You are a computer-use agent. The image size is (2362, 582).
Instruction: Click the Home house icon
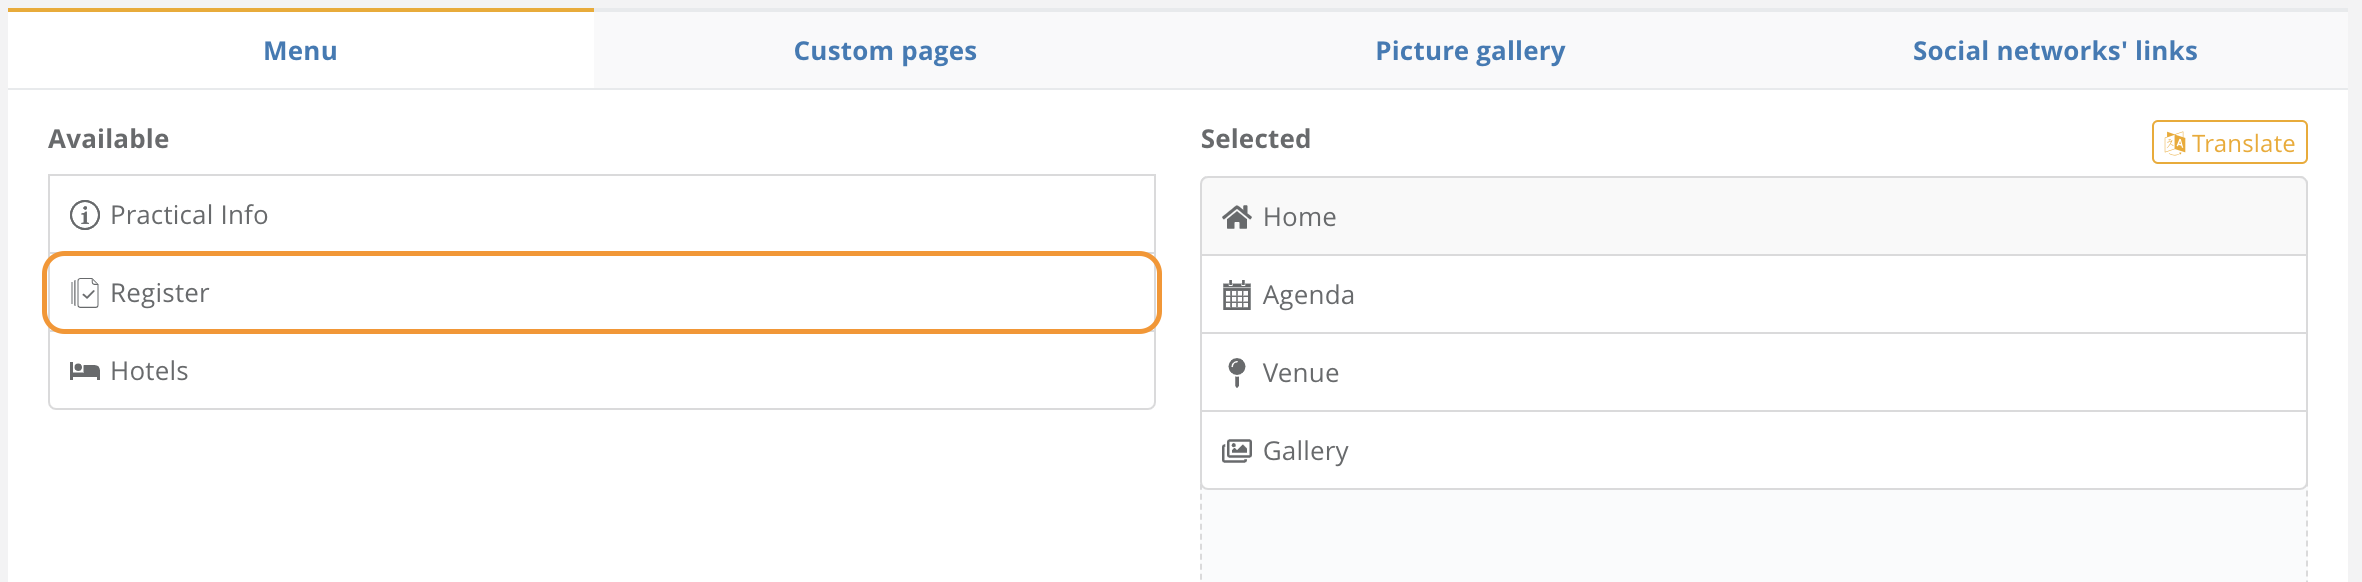coord(1237,217)
